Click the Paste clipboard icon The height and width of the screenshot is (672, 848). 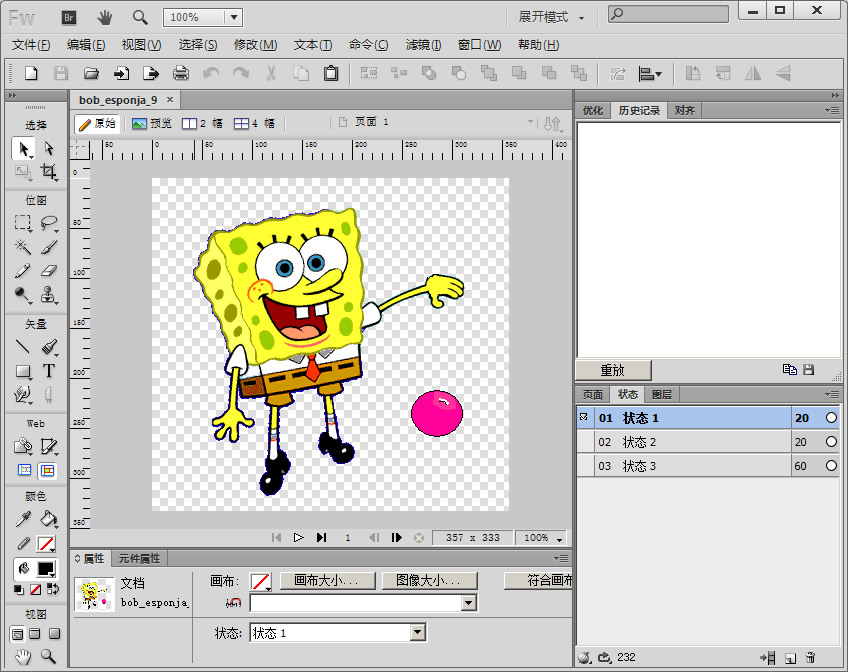331,73
